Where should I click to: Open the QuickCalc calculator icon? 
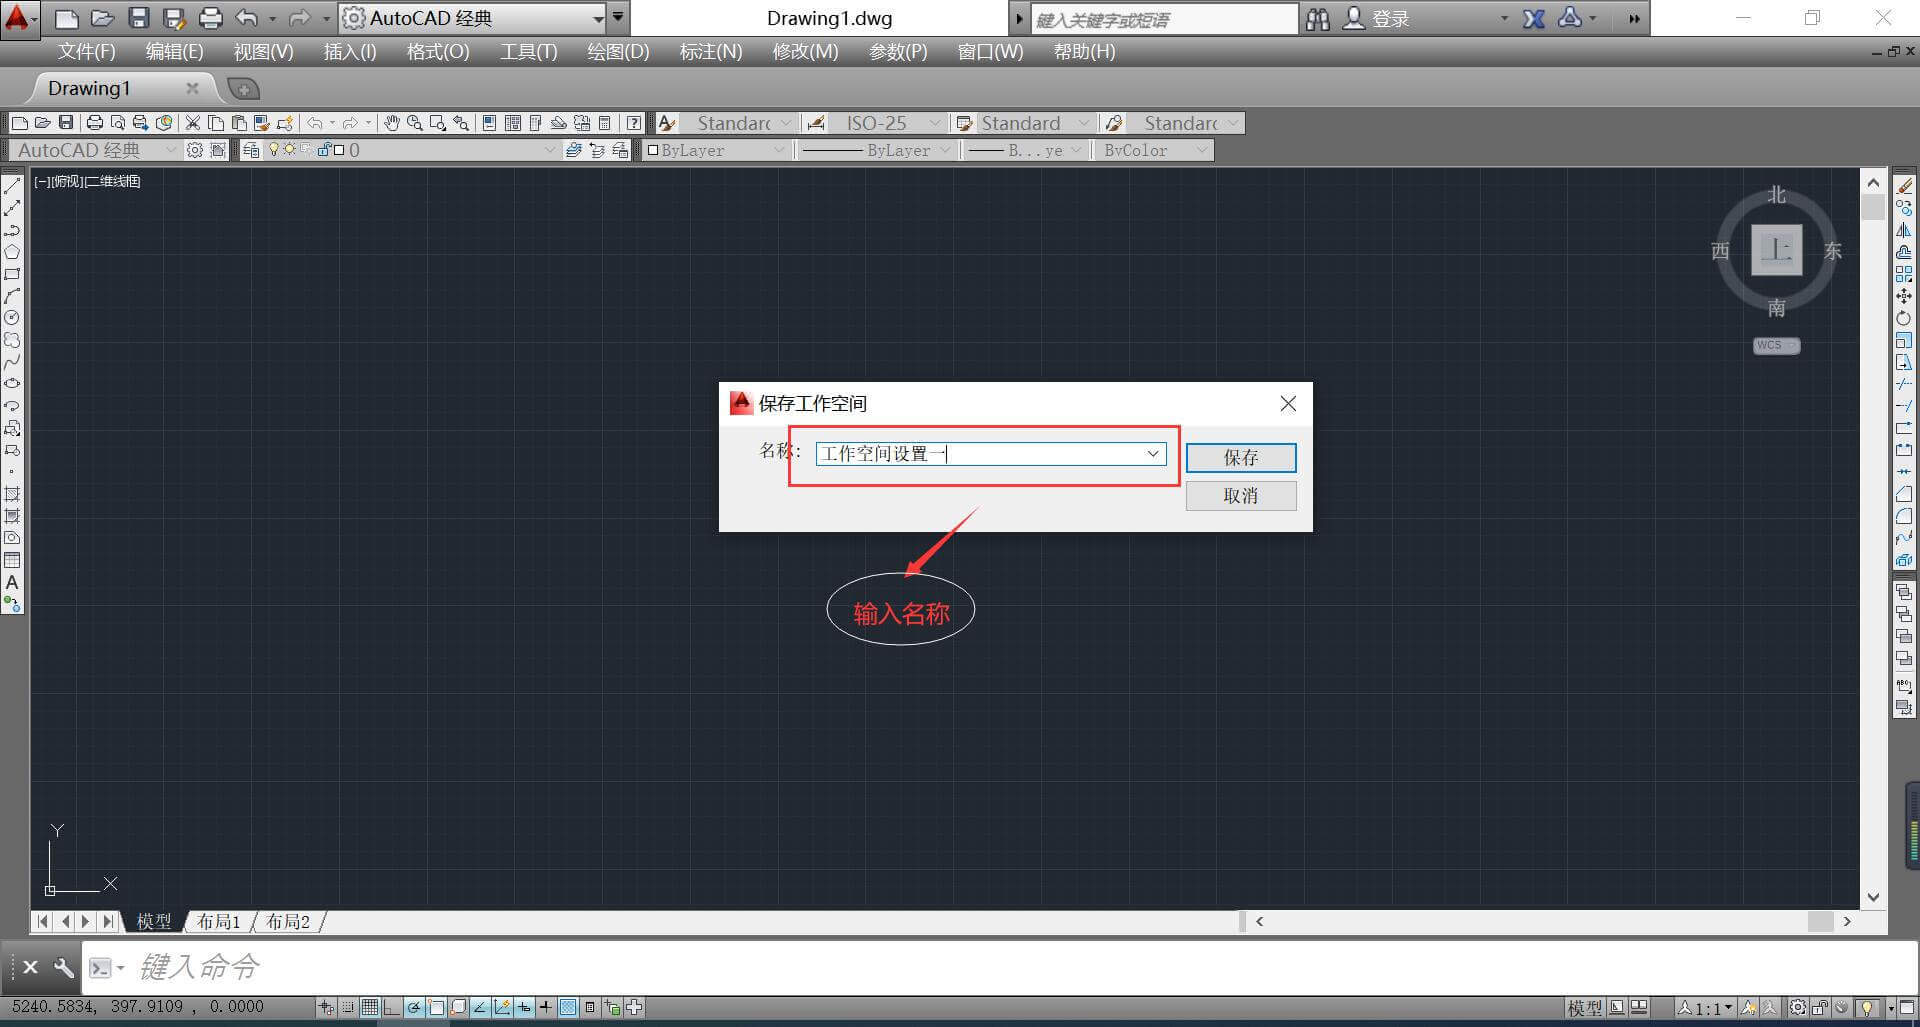click(x=605, y=123)
